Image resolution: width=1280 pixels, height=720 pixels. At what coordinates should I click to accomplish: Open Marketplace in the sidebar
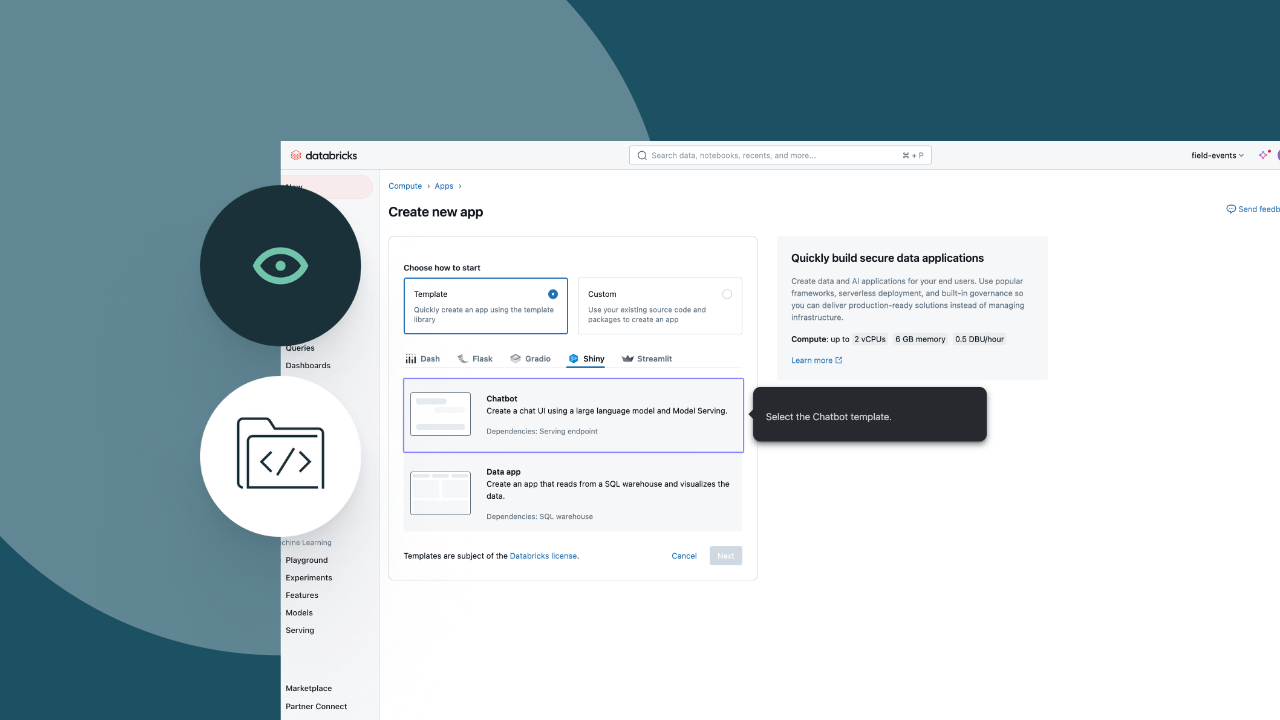click(309, 688)
